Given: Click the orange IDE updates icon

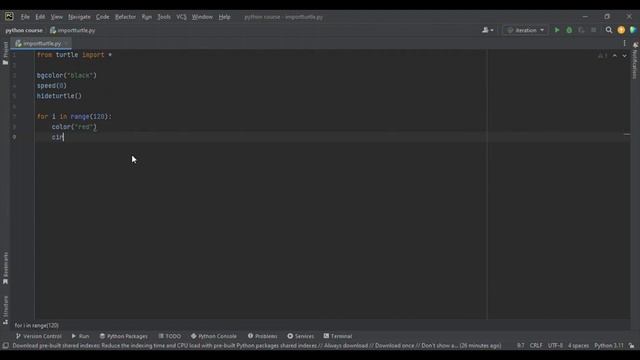Looking at the screenshot, I should [621, 30].
